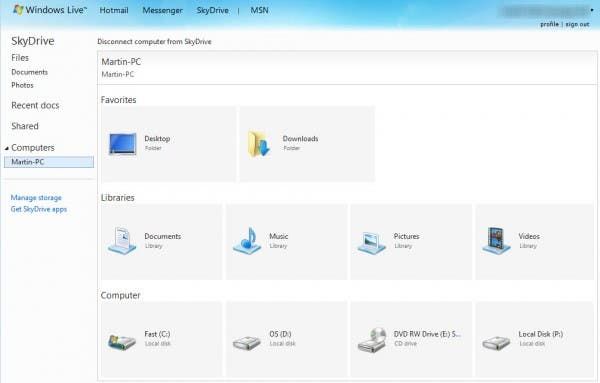
Task: Open Photos in the sidebar
Action: click(22, 85)
